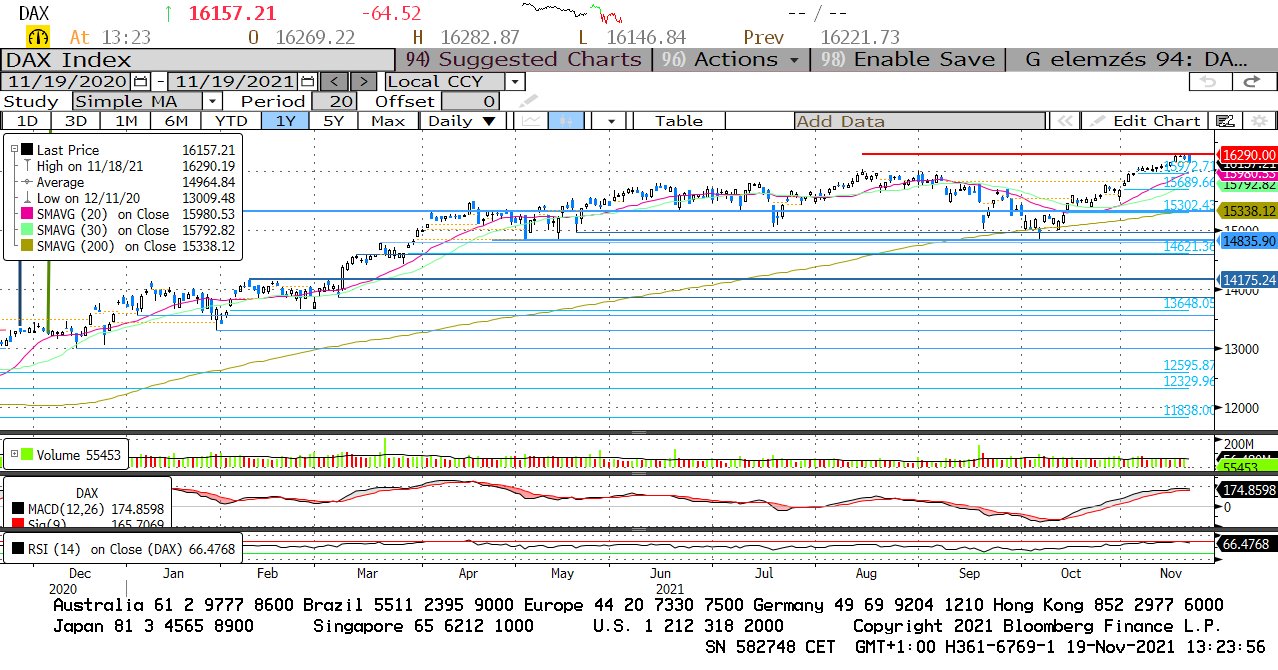Click the Average marker icon in legend

[27, 182]
